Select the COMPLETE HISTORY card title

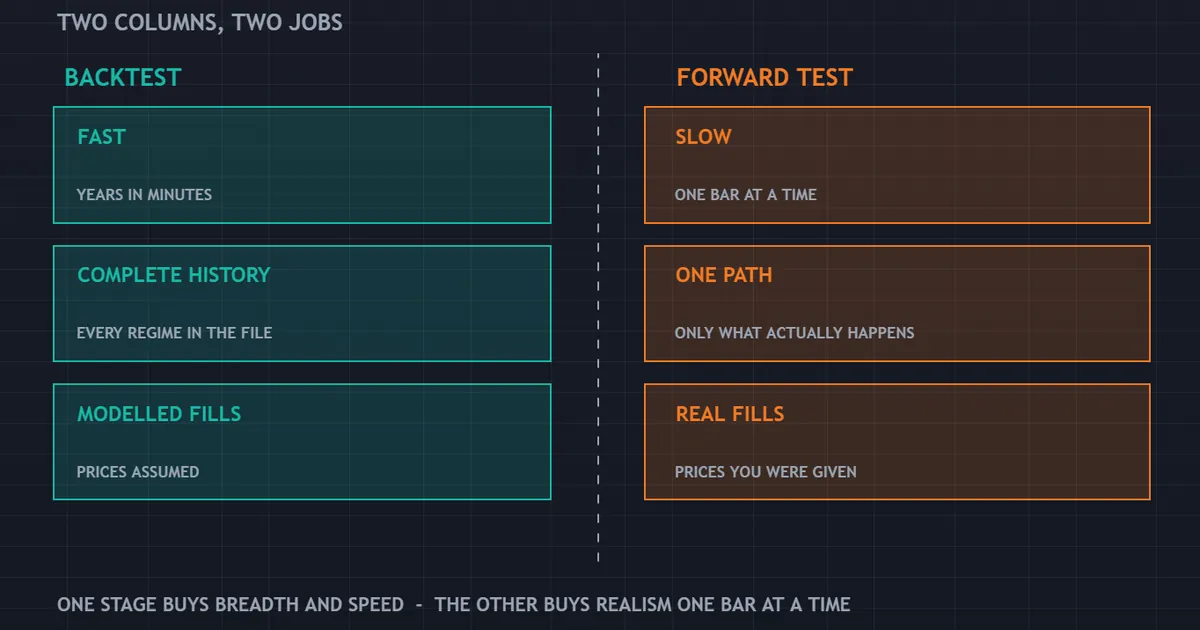click(x=174, y=275)
